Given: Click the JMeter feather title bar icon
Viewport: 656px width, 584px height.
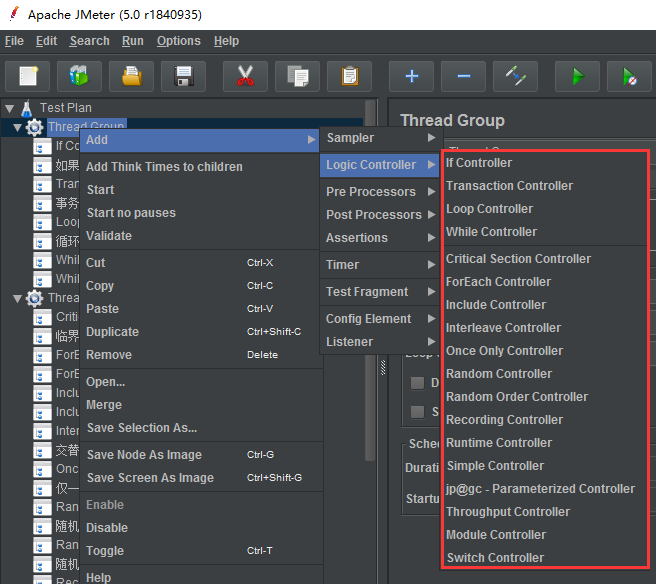Looking at the screenshot, I should click(x=14, y=14).
